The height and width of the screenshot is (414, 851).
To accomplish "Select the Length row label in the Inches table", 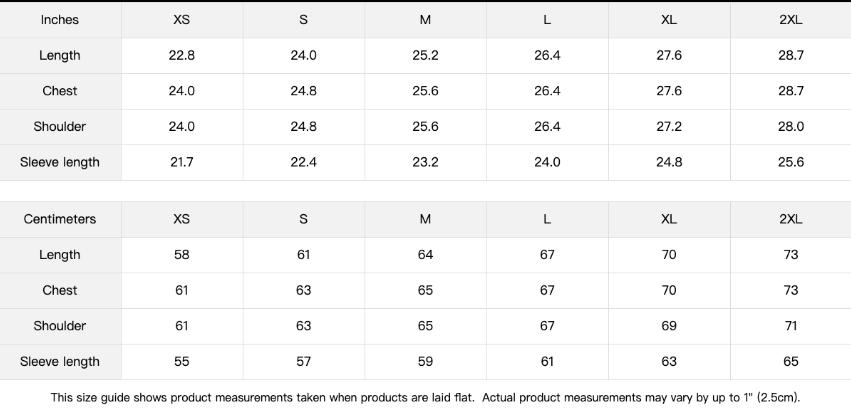I will pos(60,55).
